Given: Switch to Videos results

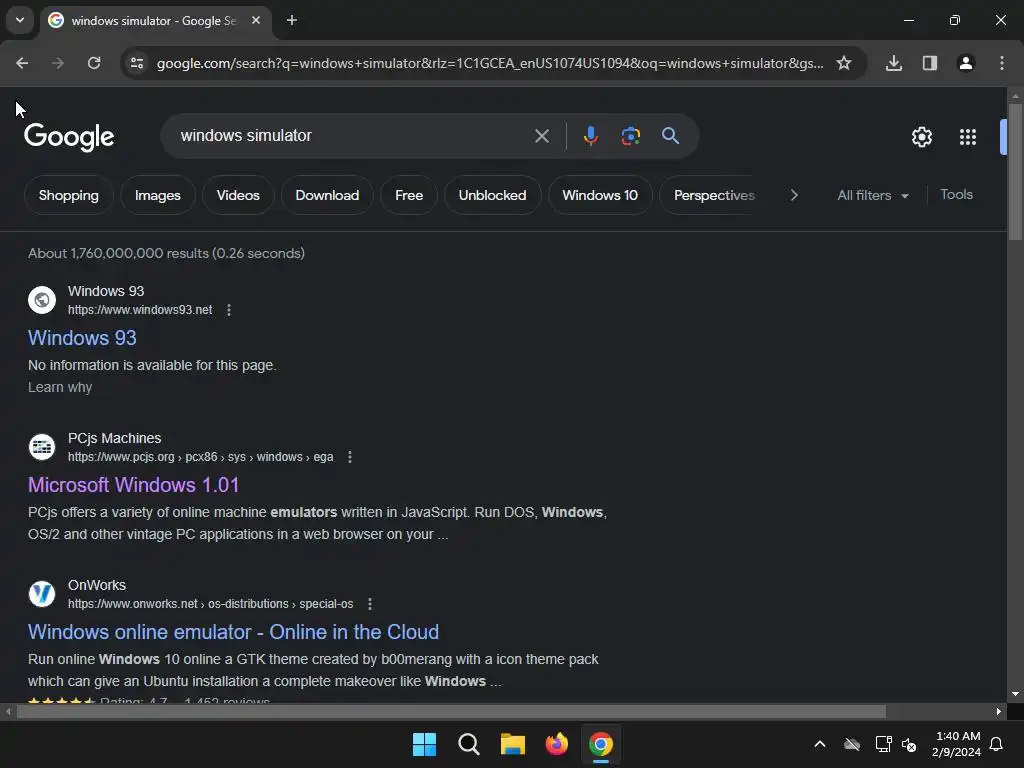Looking at the screenshot, I should [238, 195].
